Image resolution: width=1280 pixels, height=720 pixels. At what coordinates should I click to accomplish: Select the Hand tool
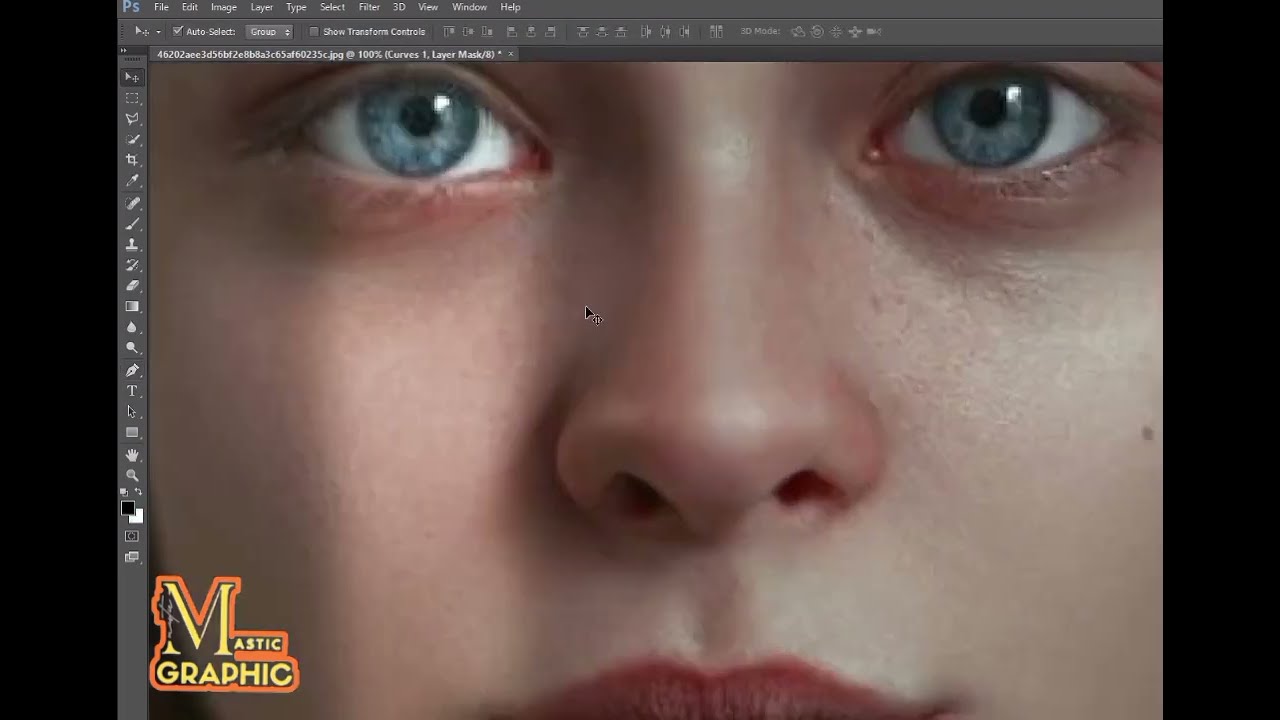[x=132, y=455]
